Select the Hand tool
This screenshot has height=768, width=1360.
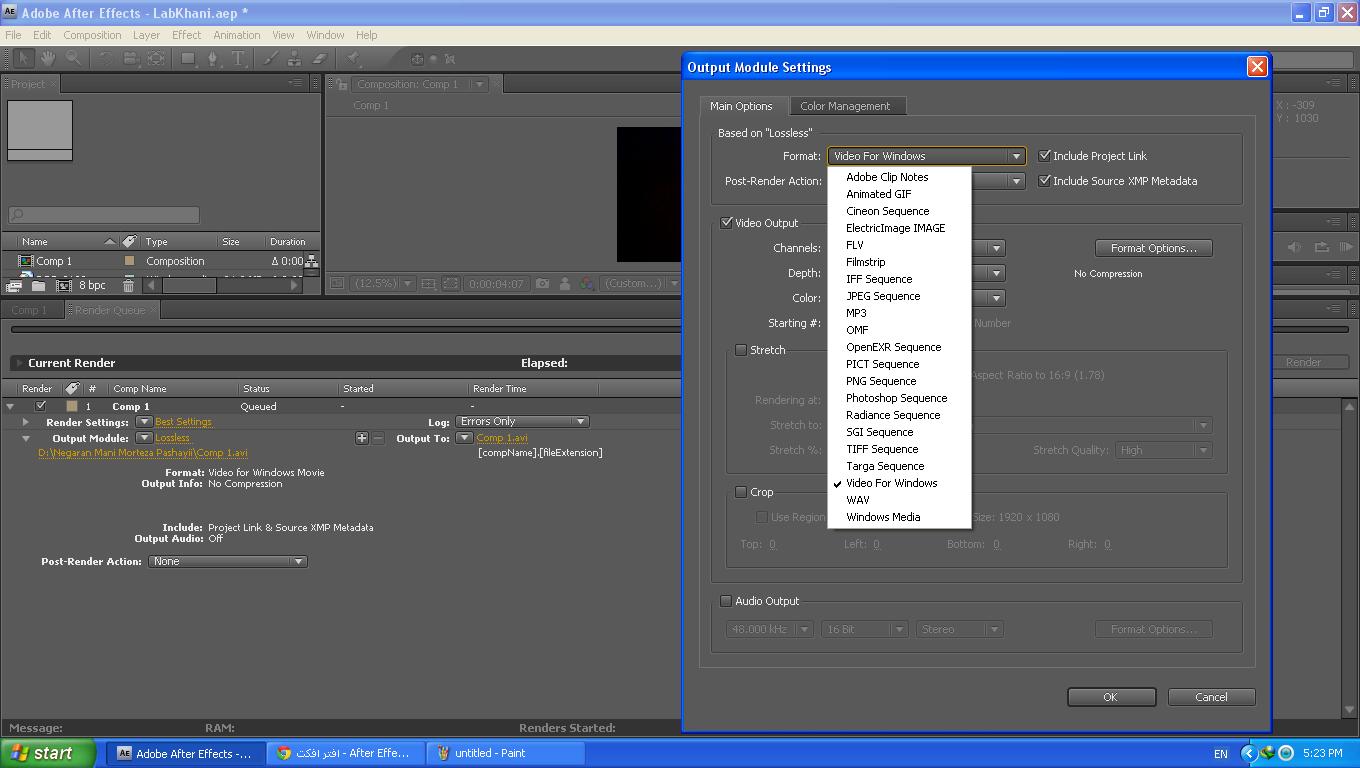[47, 59]
